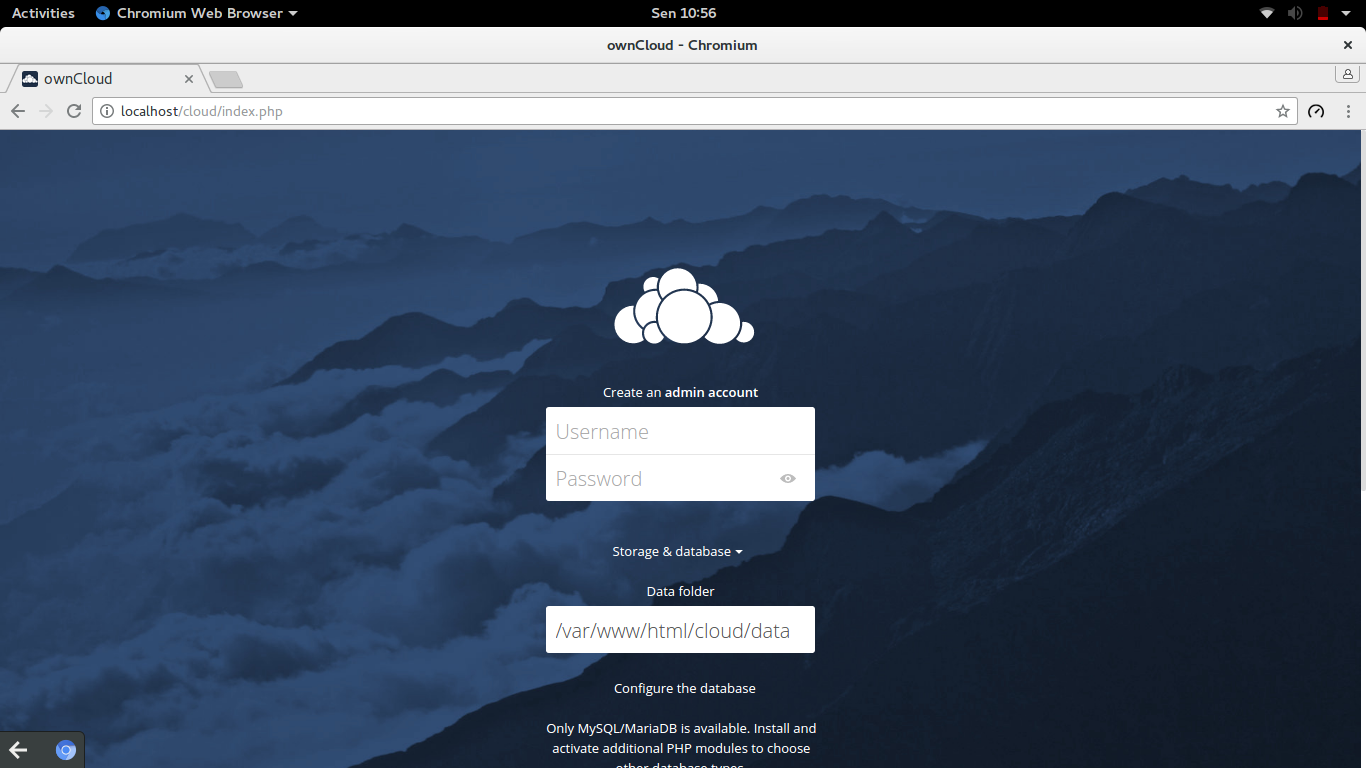This screenshot has height=768, width=1366.
Task: Click the Chromium icon in the bottom dock
Action: pos(65,749)
